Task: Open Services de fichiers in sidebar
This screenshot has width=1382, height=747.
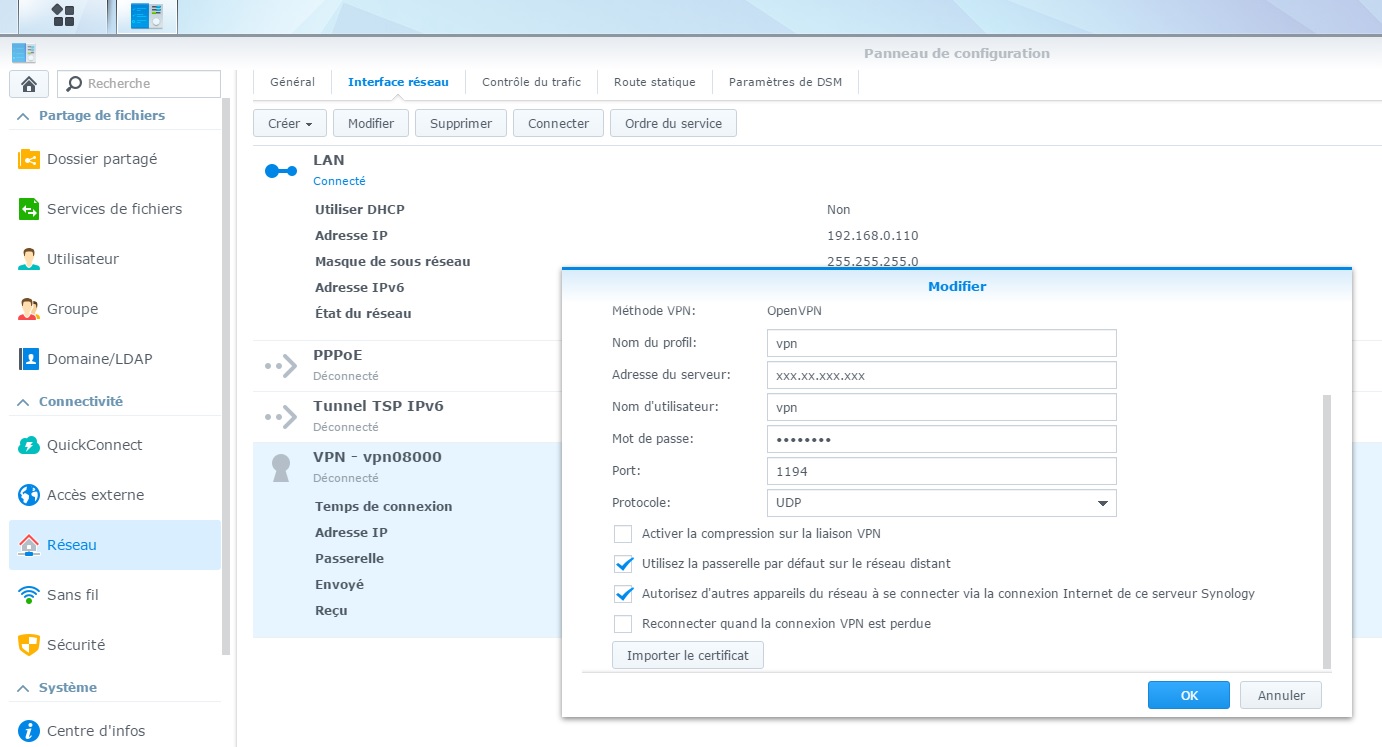Action: tap(114, 209)
